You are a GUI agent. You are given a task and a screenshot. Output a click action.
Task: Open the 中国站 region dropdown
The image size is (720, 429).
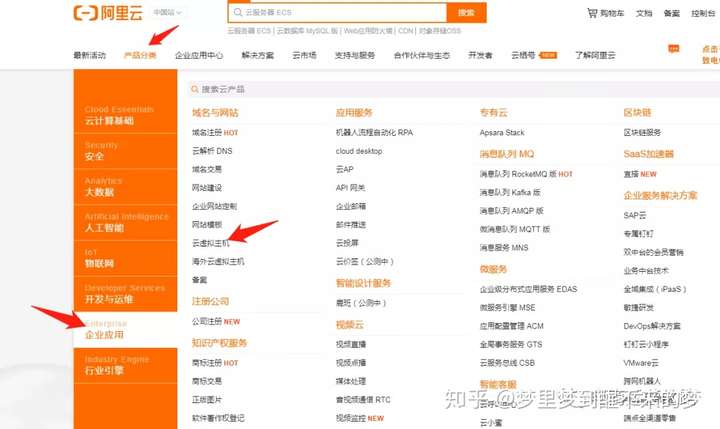(167, 12)
